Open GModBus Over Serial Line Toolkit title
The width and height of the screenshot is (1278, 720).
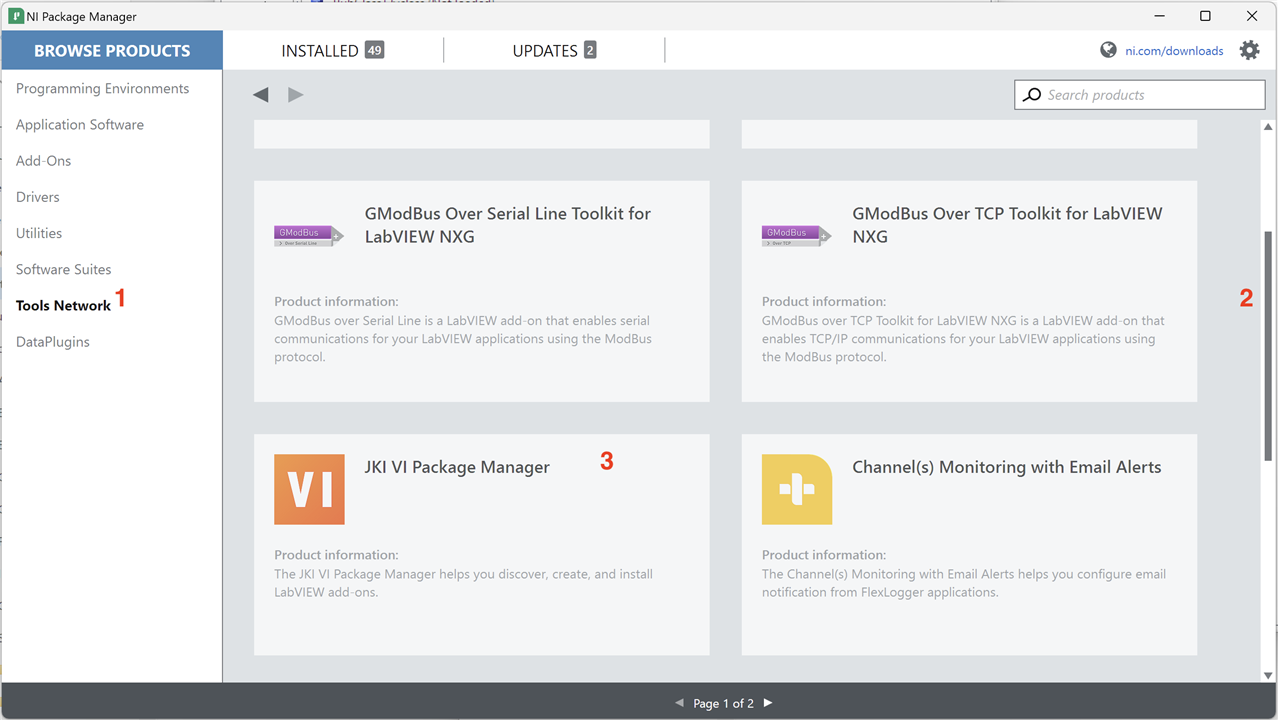(x=508, y=225)
